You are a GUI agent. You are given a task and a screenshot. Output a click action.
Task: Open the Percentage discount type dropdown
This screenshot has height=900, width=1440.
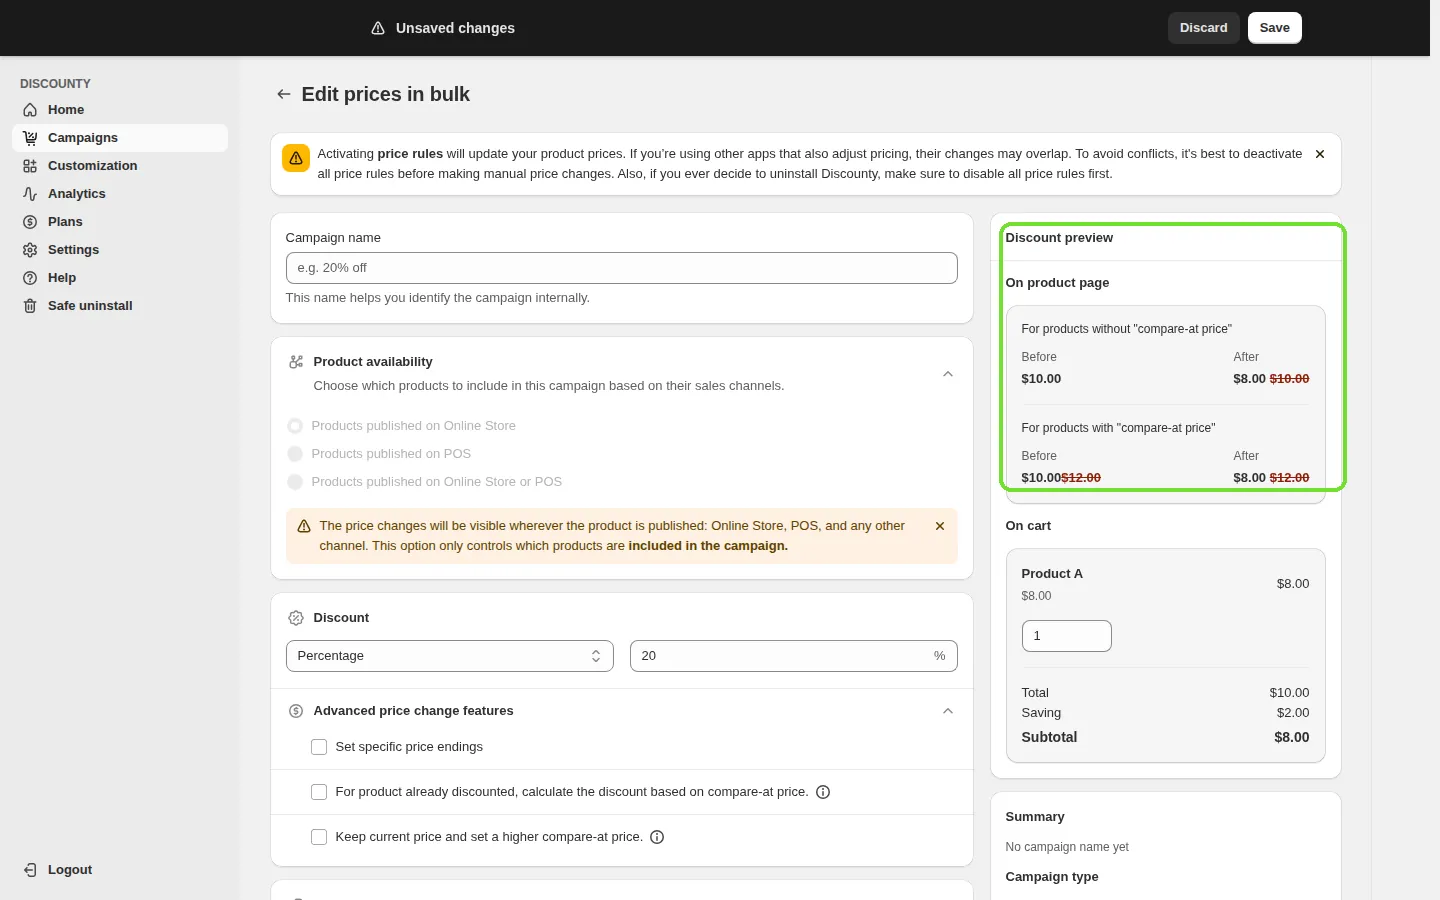click(450, 656)
